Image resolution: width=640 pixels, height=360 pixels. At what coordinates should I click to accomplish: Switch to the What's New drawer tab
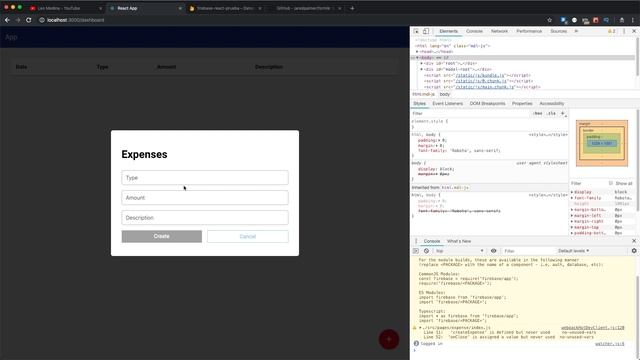pyautogui.click(x=459, y=241)
